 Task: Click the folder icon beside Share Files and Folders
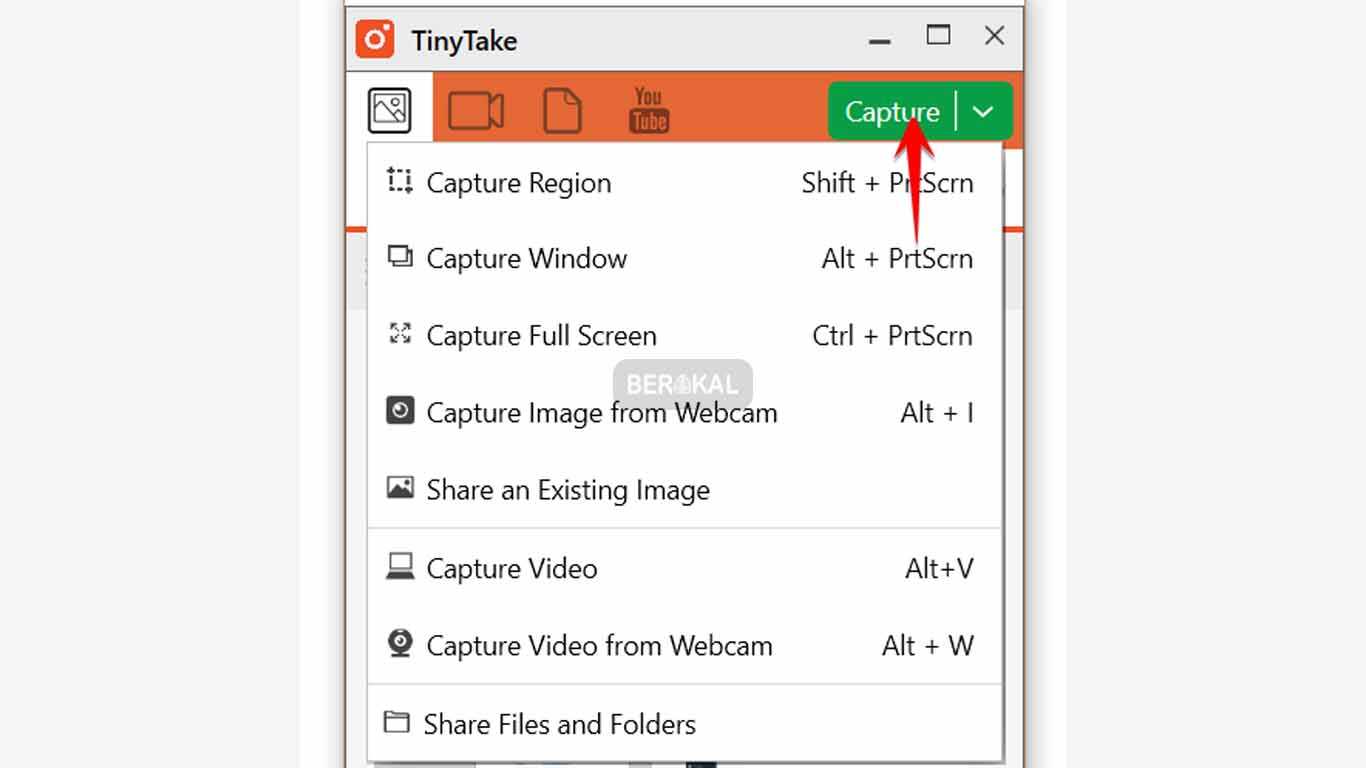tap(399, 723)
